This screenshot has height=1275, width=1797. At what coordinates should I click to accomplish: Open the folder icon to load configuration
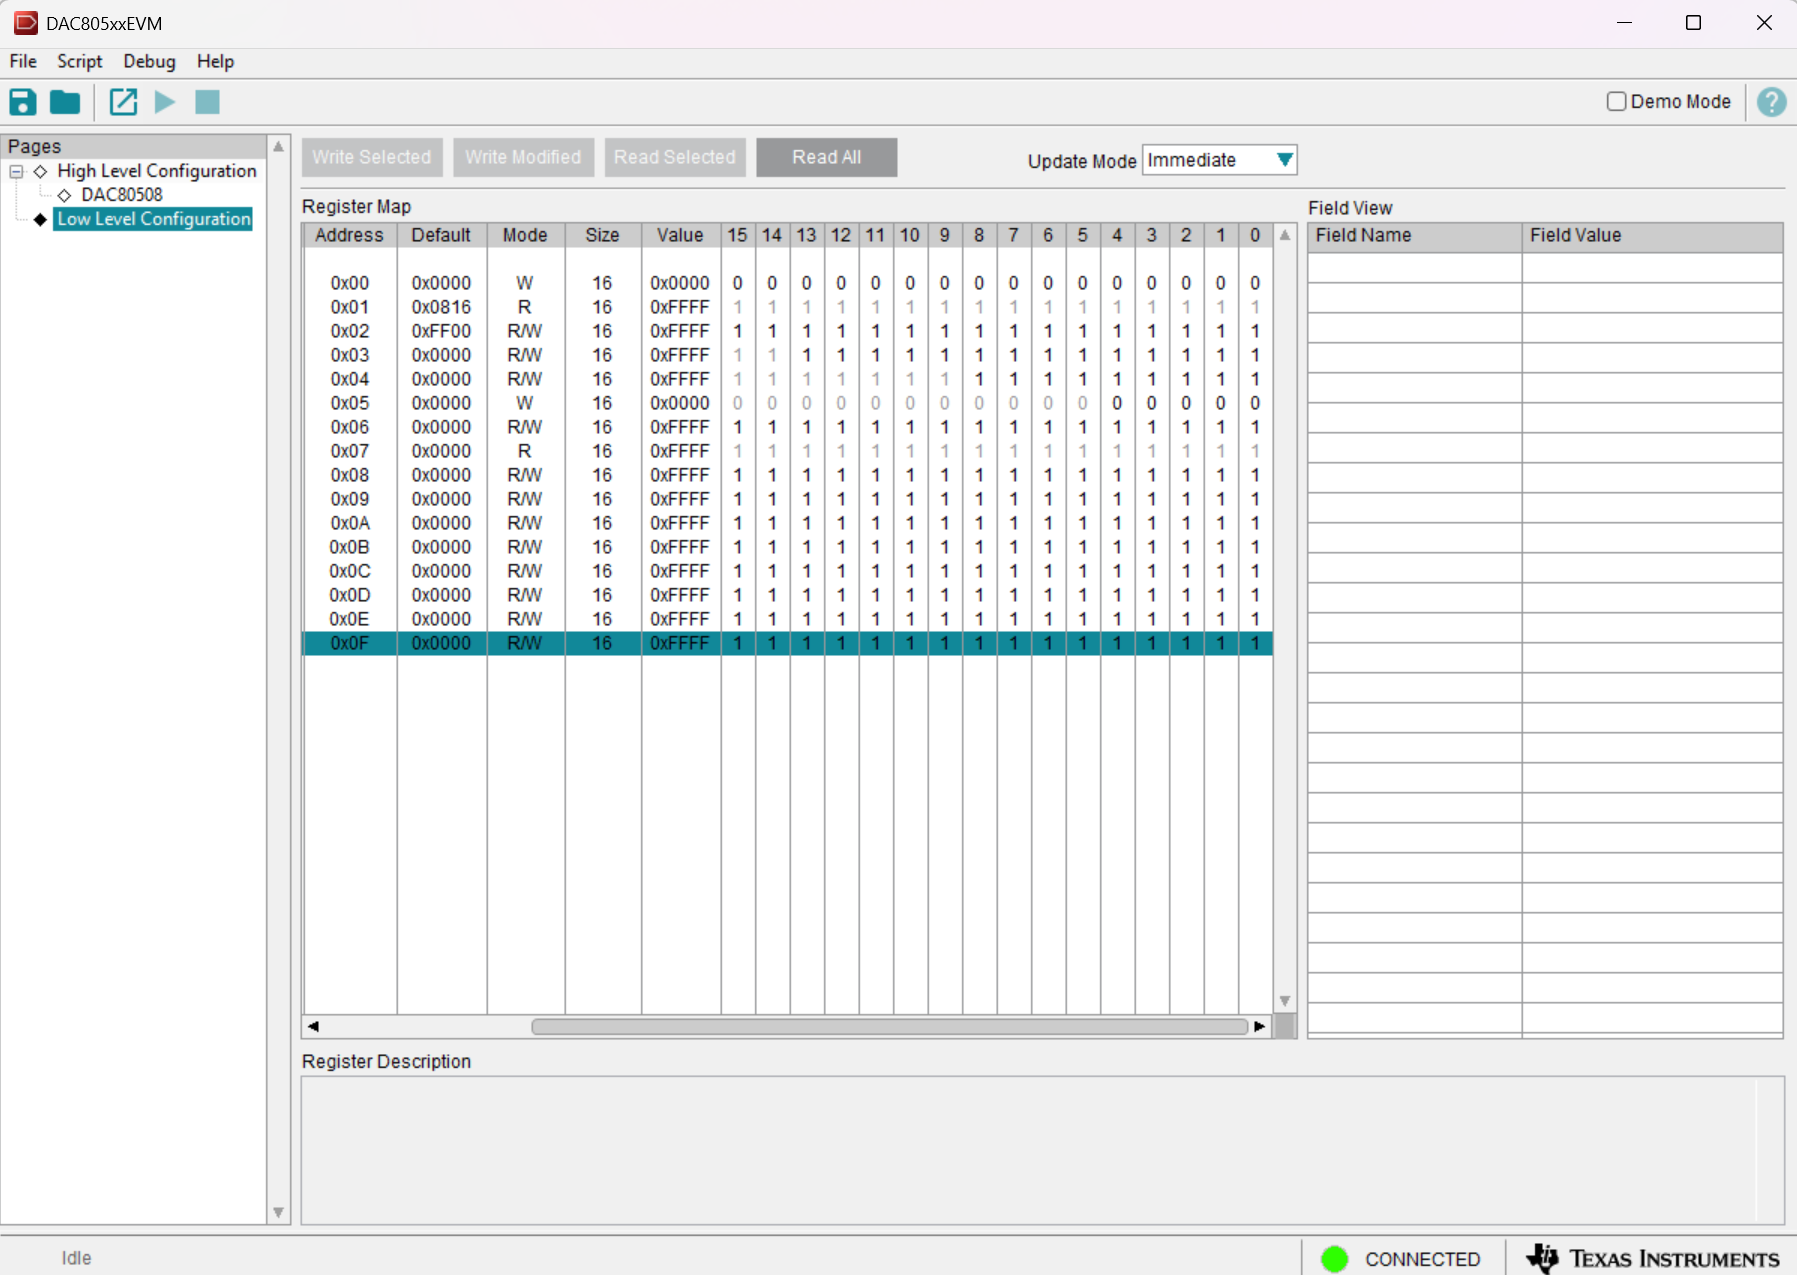65,102
